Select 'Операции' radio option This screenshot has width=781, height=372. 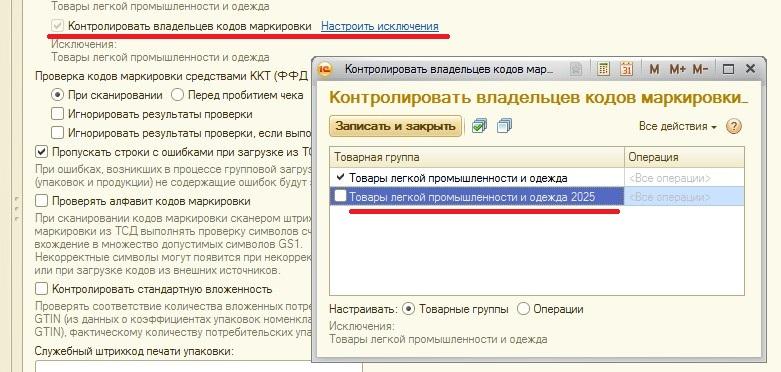click(x=523, y=309)
